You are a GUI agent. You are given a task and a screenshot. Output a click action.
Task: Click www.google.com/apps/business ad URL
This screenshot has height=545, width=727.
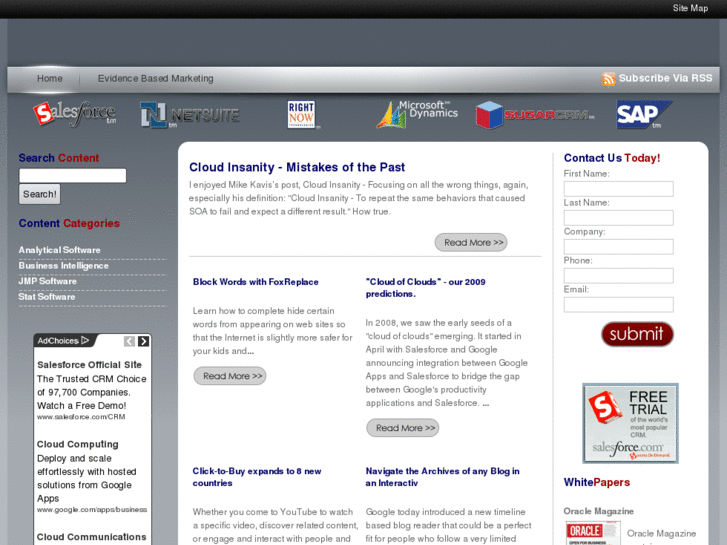tap(92, 510)
